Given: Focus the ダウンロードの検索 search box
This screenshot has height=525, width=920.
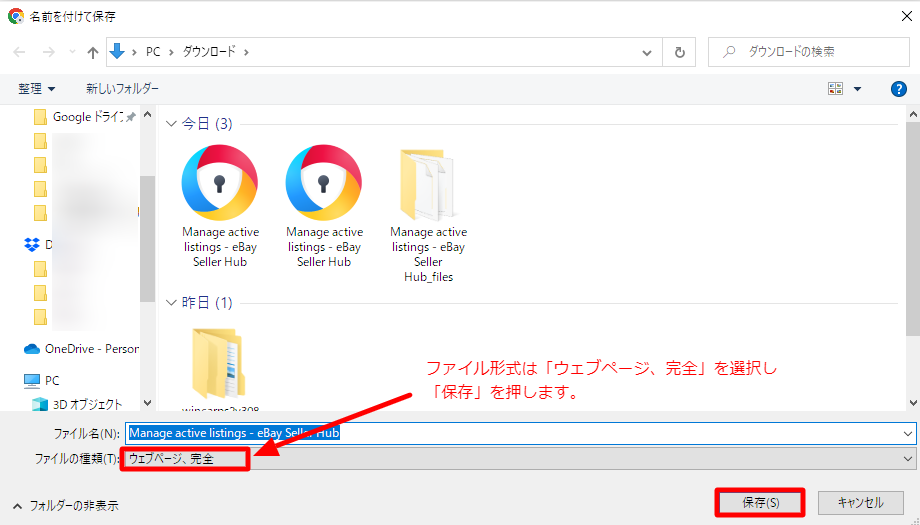Looking at the screenshot, I should 809,52.
